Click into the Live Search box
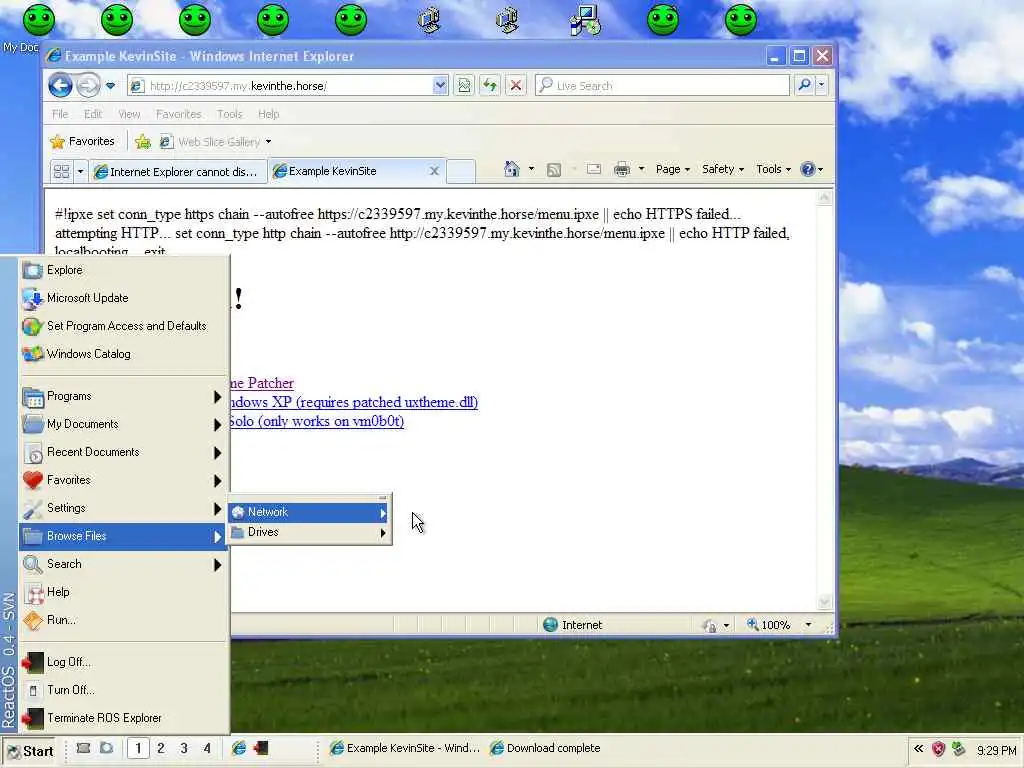 pos(662,86)
